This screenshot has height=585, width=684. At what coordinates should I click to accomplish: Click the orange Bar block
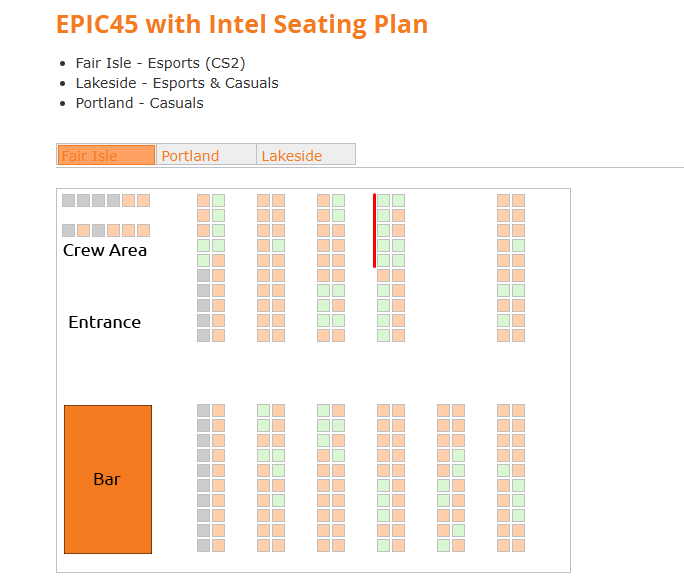point(108,479)
